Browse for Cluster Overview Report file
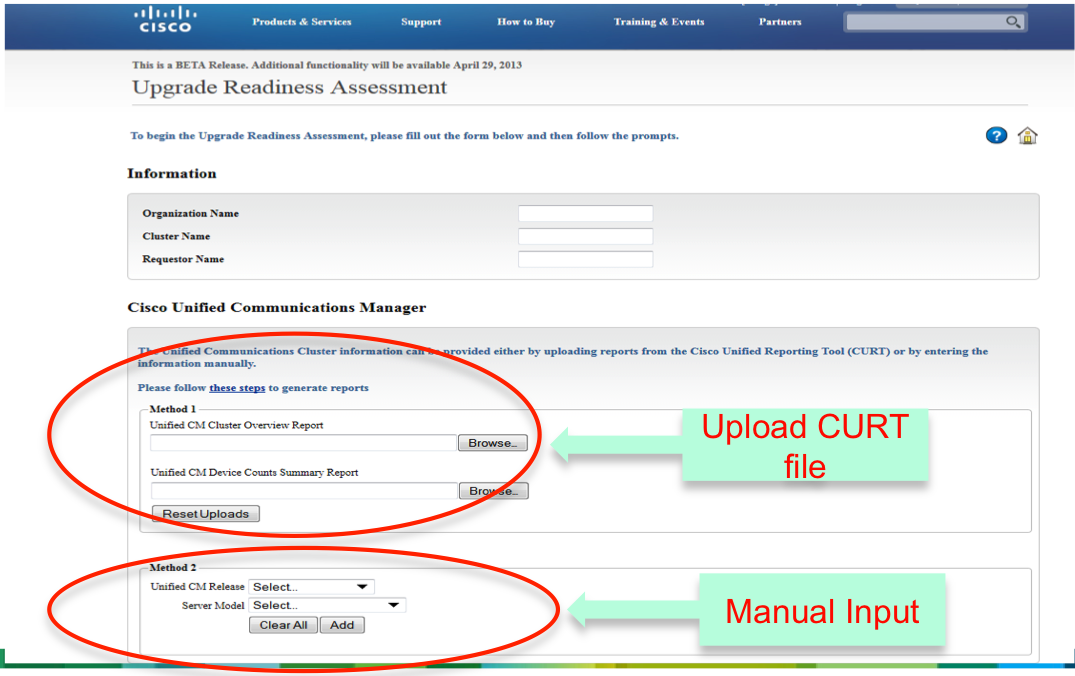 pyautogui.click(x=492, y=443)
